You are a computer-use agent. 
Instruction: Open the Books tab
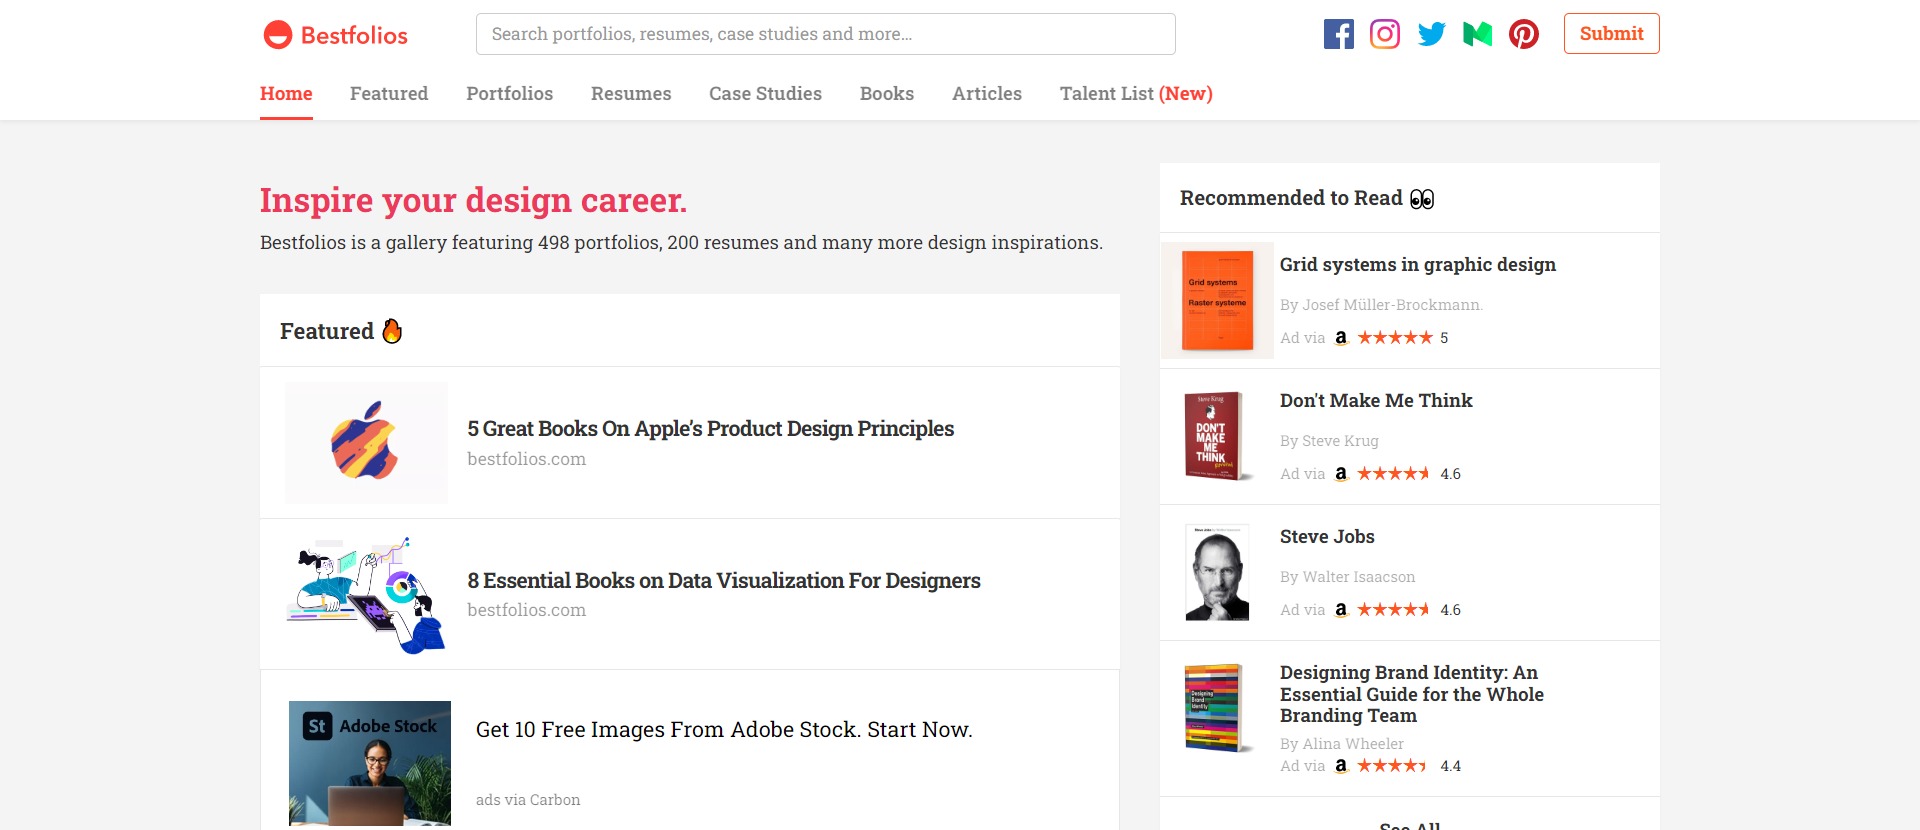(x=887, y=94)
